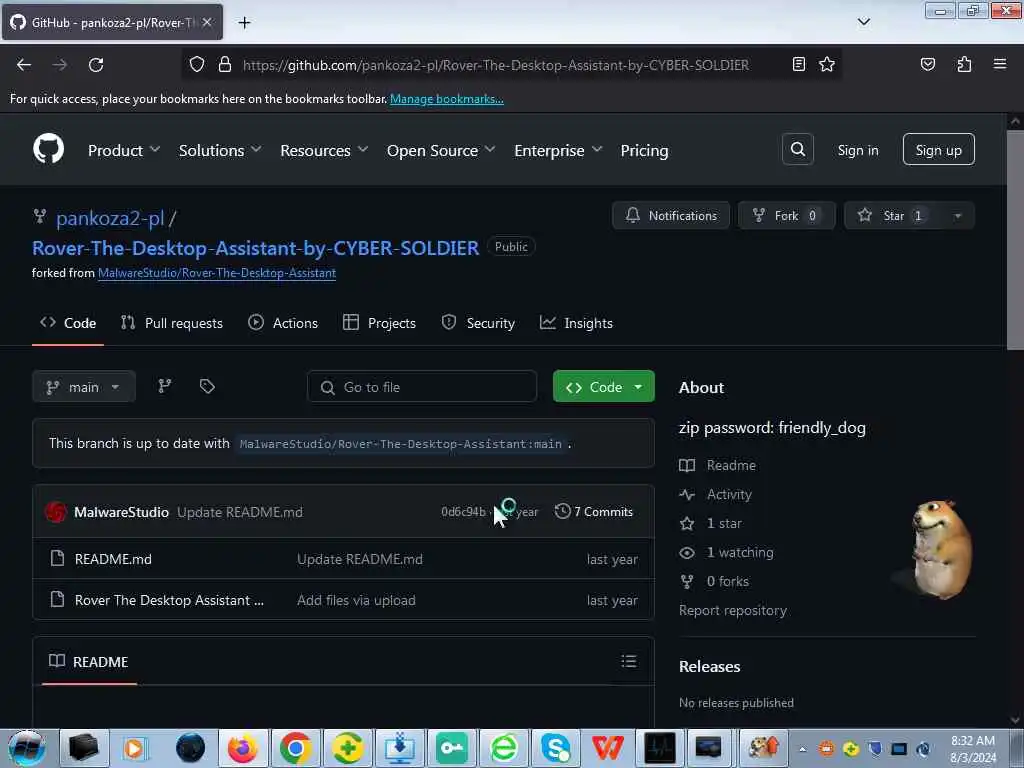Open the Pocket save icon
The width and height of the screenshot is (1024, 768).
click(x=927, y=64)
